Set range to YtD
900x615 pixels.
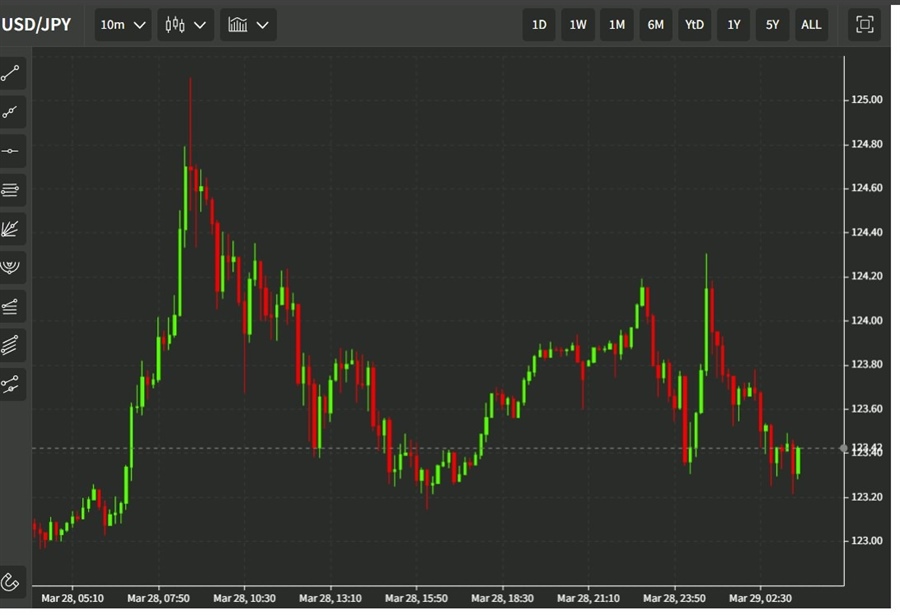(x=695, y=25)
